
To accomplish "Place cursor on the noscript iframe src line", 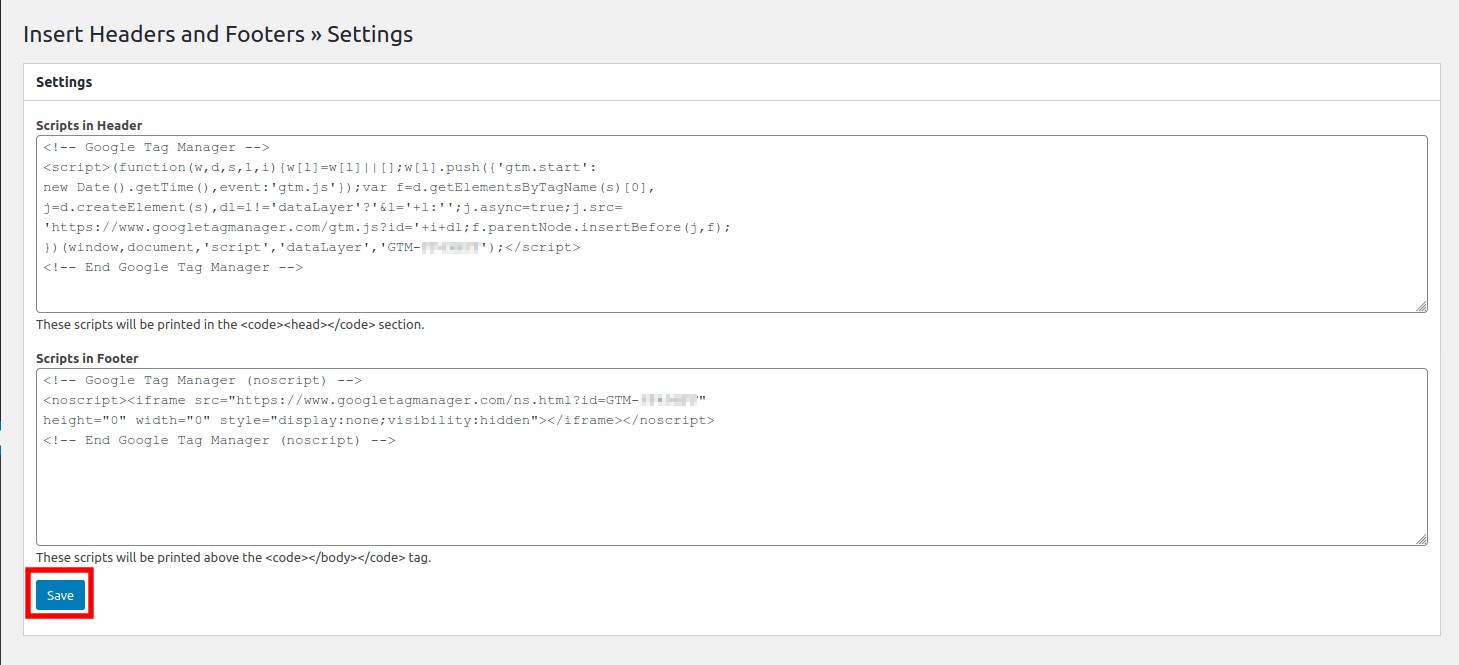I will click(375, 400).
